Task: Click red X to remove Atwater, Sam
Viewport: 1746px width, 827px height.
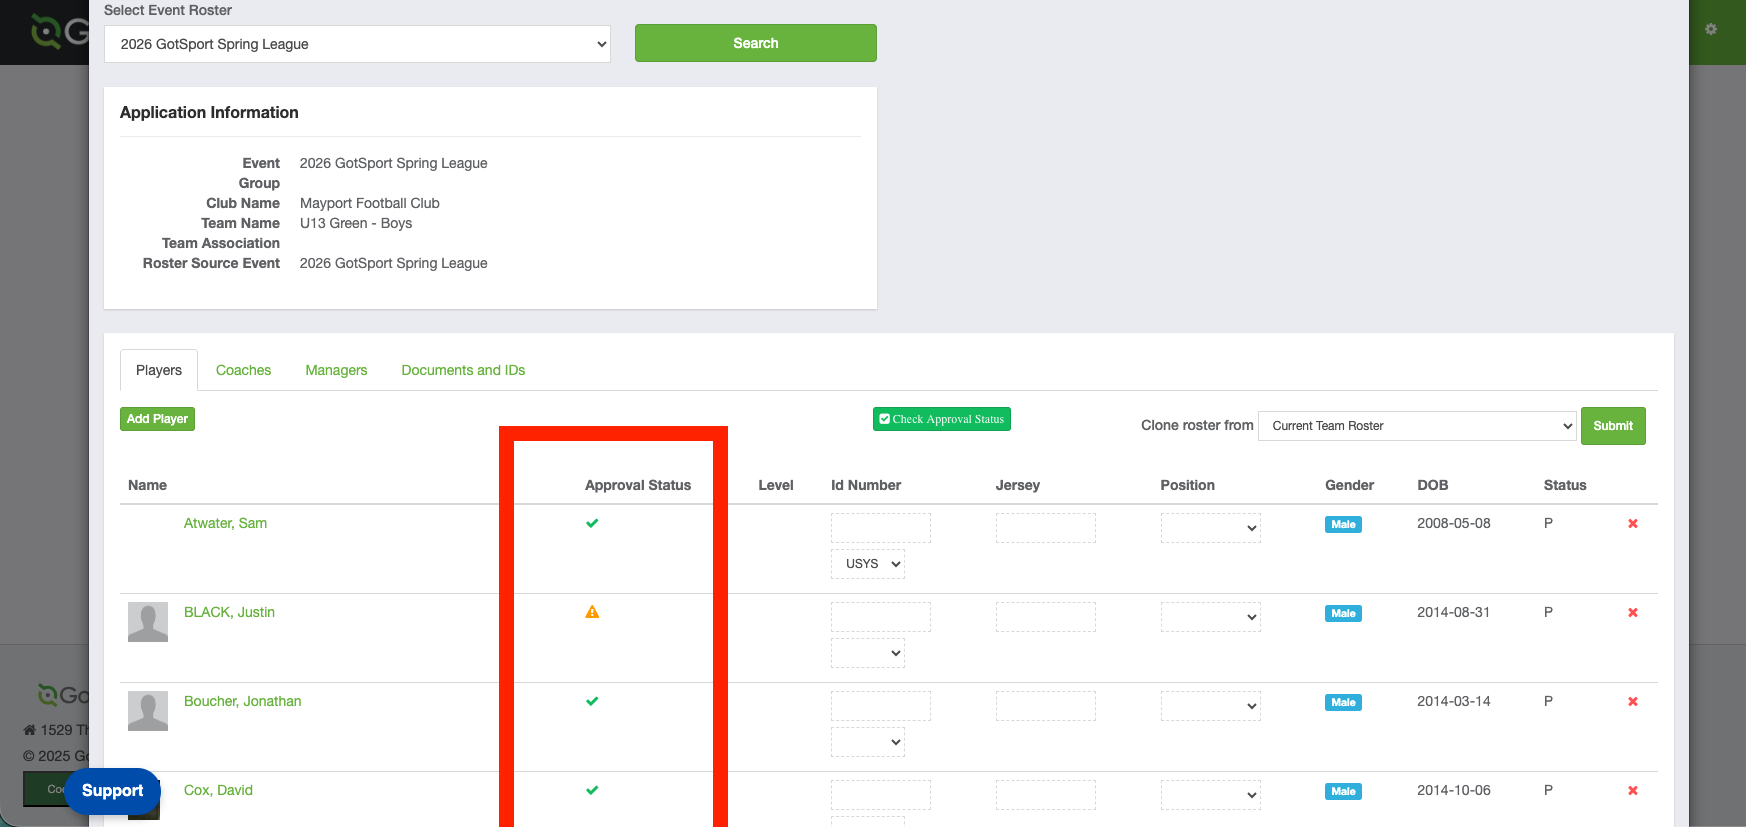Action: click(1632, 524)
